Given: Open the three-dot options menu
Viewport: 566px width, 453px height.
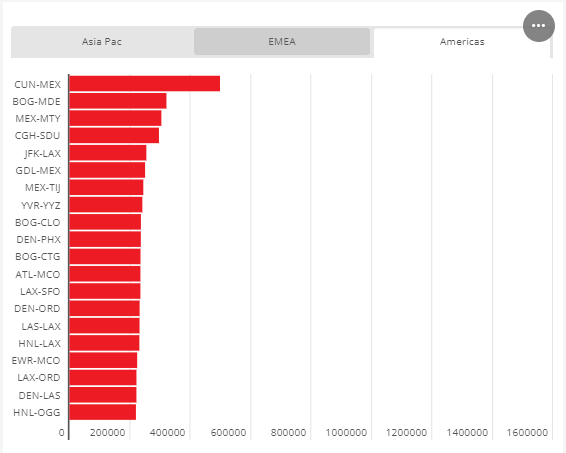Looking at the screenshot, I should (539, 26).
